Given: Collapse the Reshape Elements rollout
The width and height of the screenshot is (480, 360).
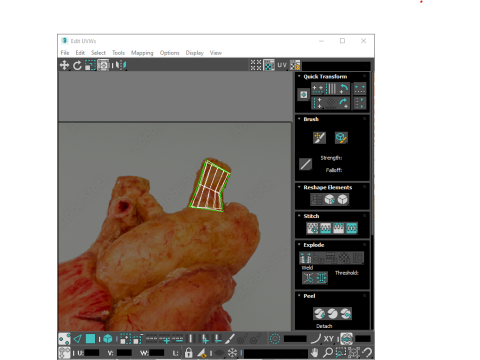Looking at the screenshot, I should click(299, 187).
